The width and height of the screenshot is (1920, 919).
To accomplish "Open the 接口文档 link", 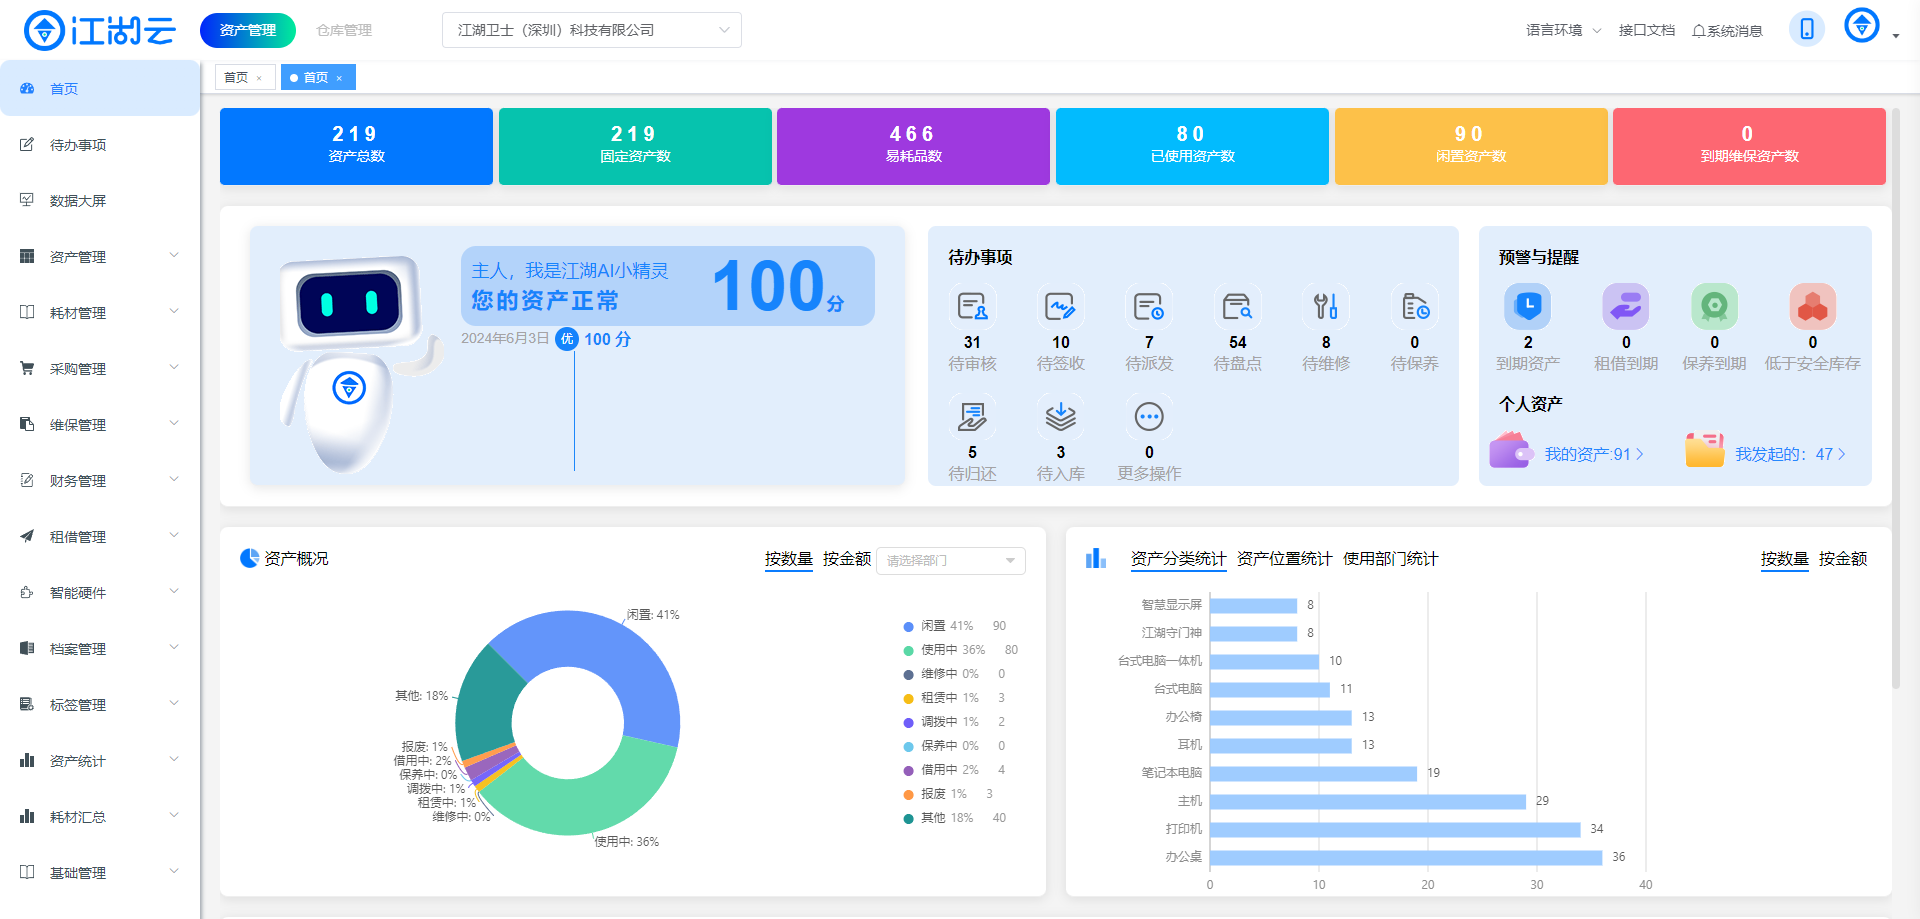I will [x=1647, y=31].
